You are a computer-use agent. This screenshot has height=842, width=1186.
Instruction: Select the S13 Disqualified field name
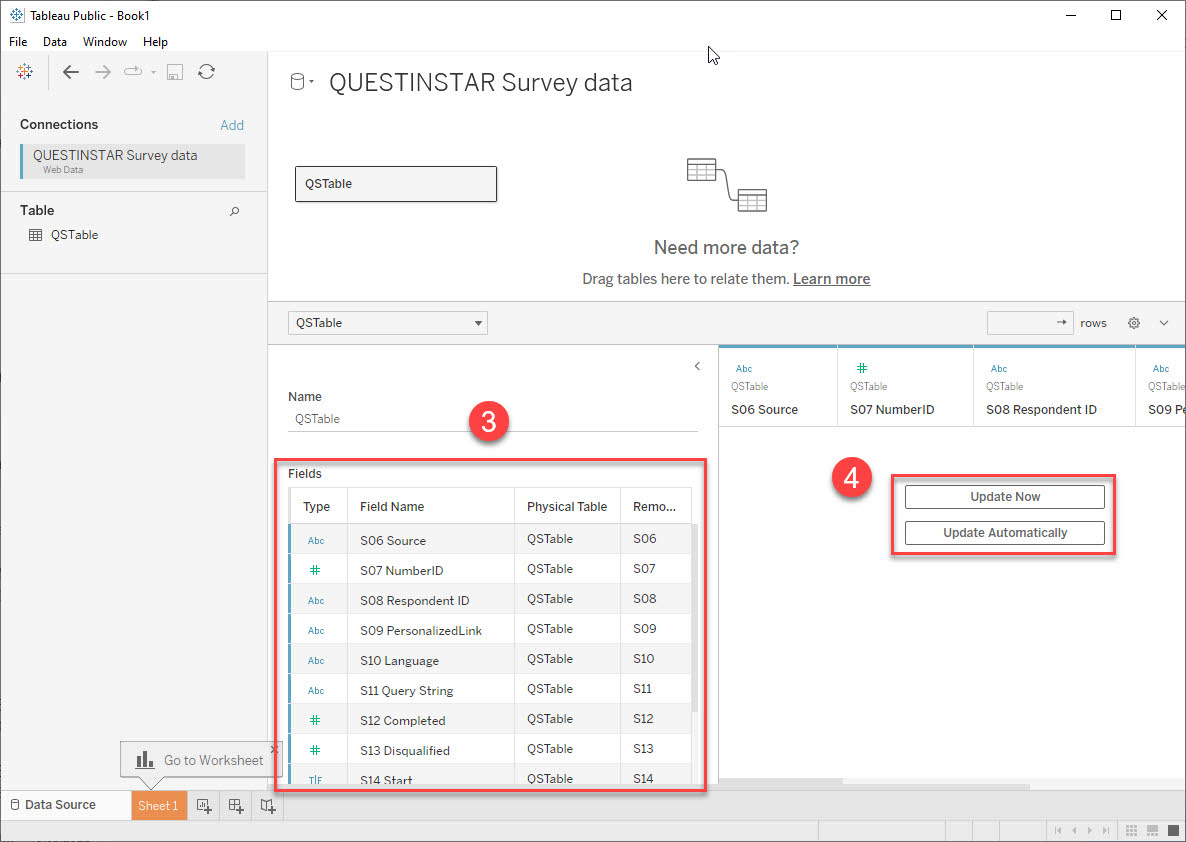pos(405,750)
